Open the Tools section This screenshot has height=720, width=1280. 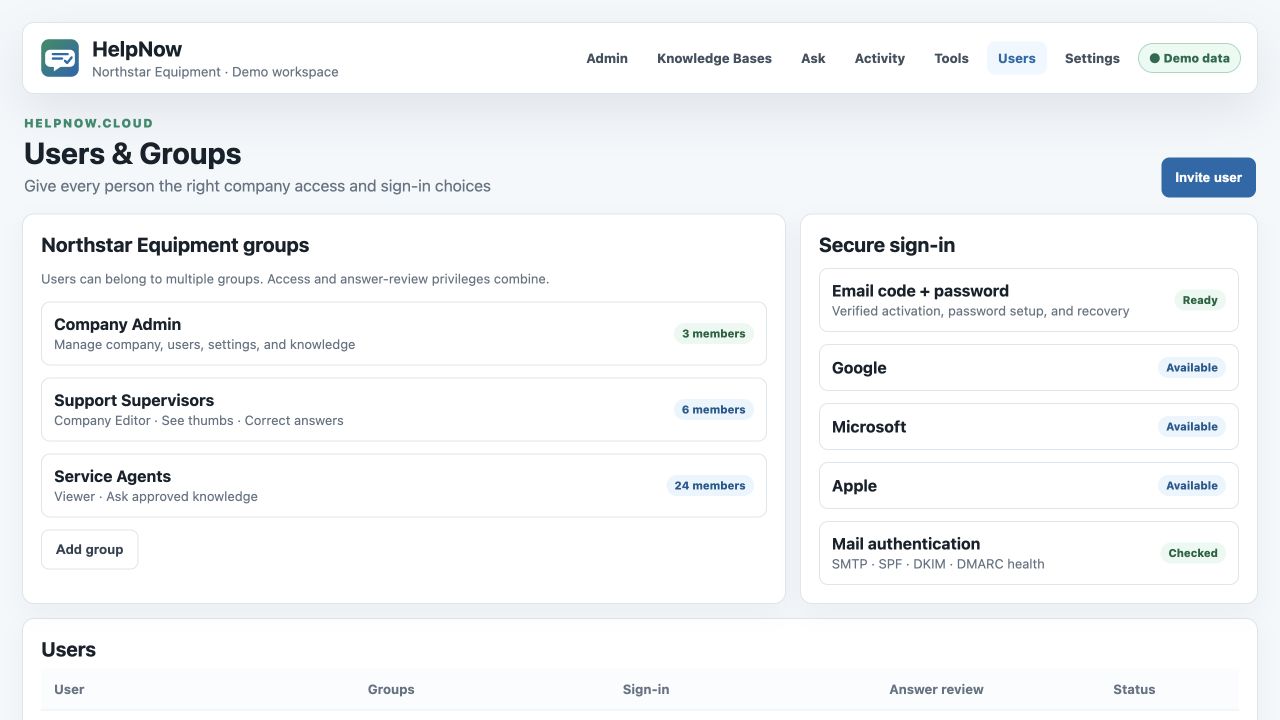tap(951, 58)
